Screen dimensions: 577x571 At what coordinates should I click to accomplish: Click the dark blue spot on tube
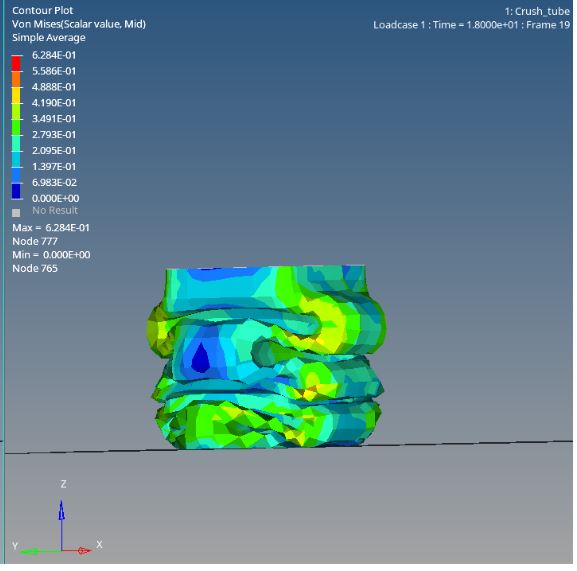coord(201,357)
